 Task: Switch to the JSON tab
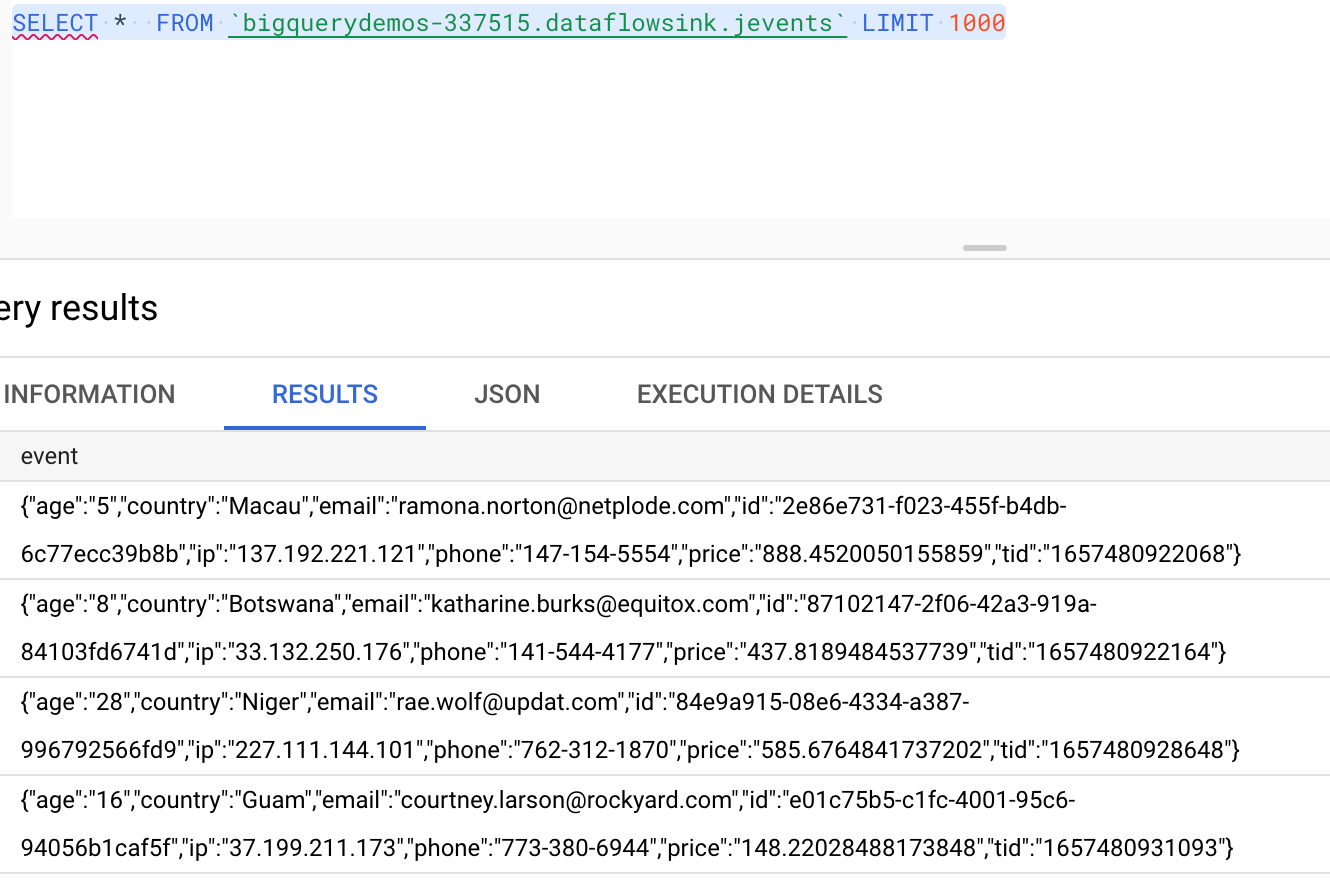point(507,394)
